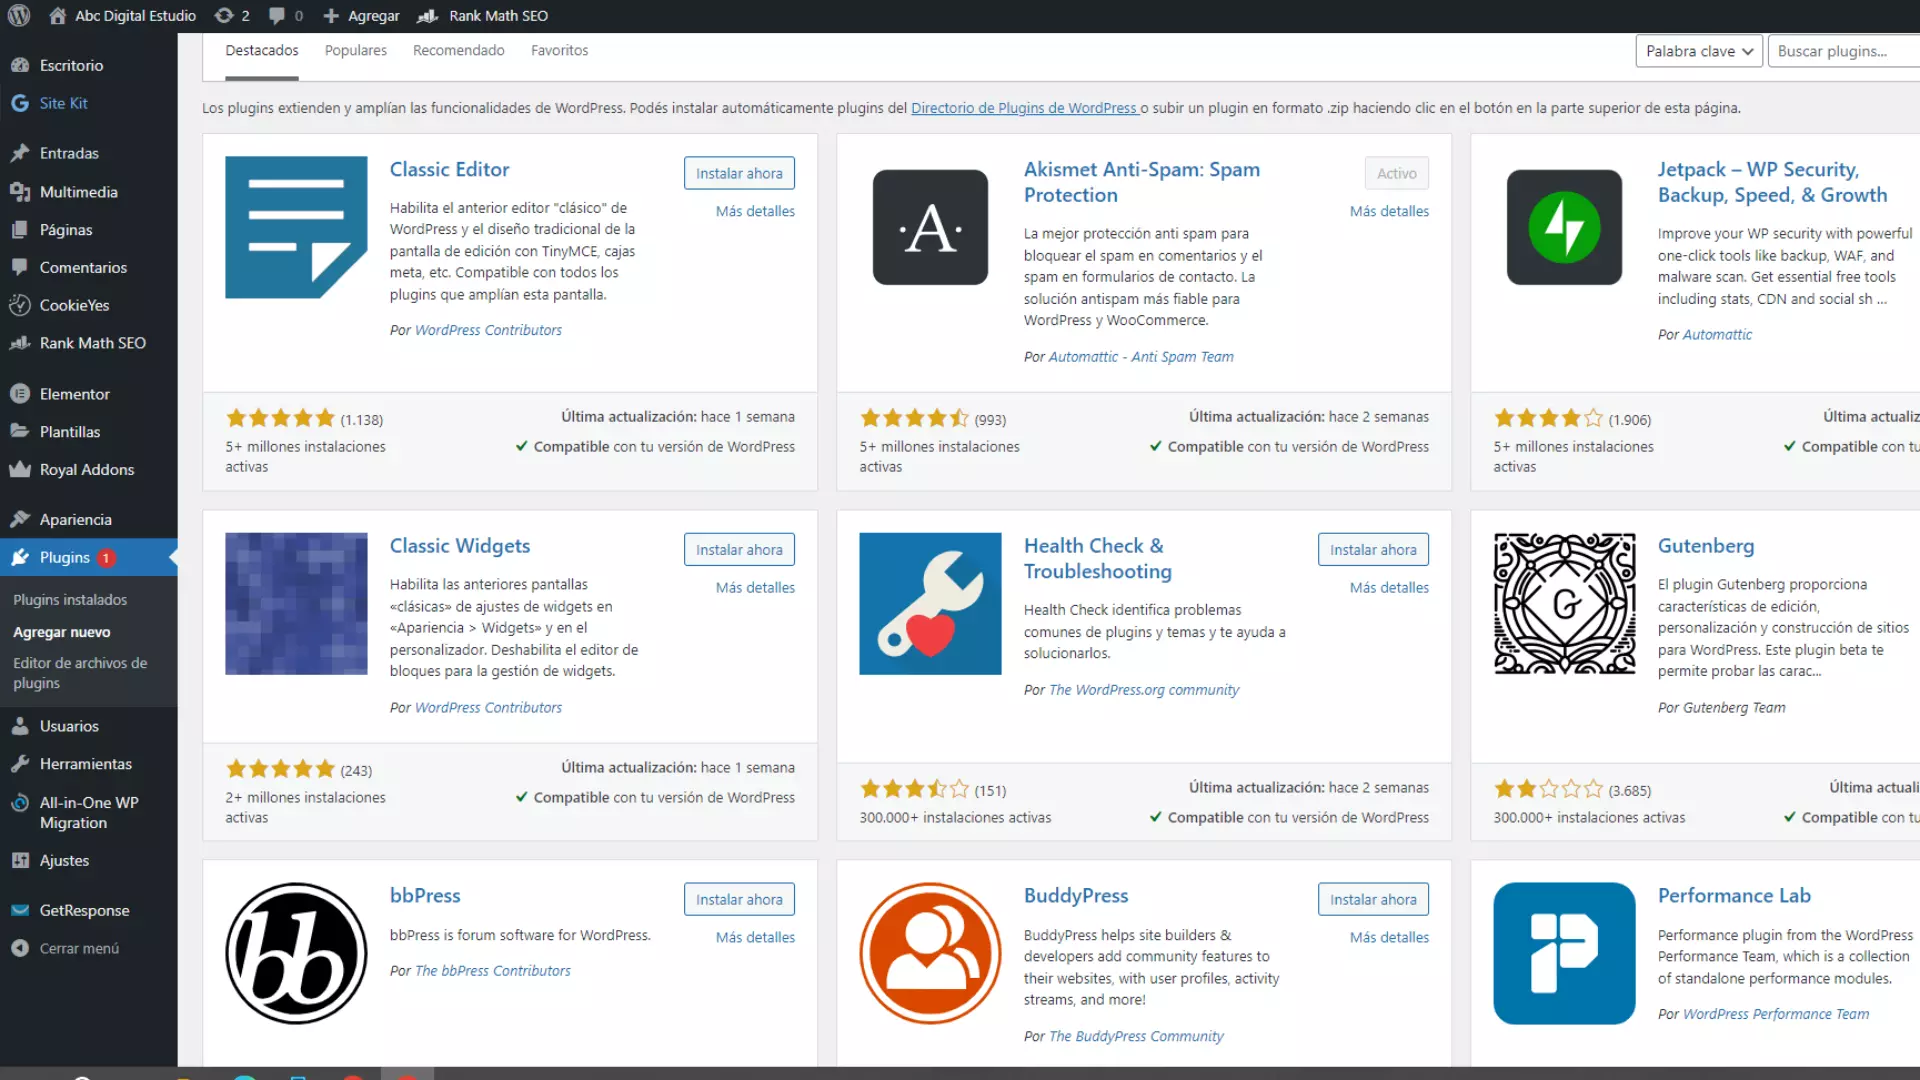1920x1080 pixels.
Task: Click the Buscar plugins search field
Action: click(1844, 51)
